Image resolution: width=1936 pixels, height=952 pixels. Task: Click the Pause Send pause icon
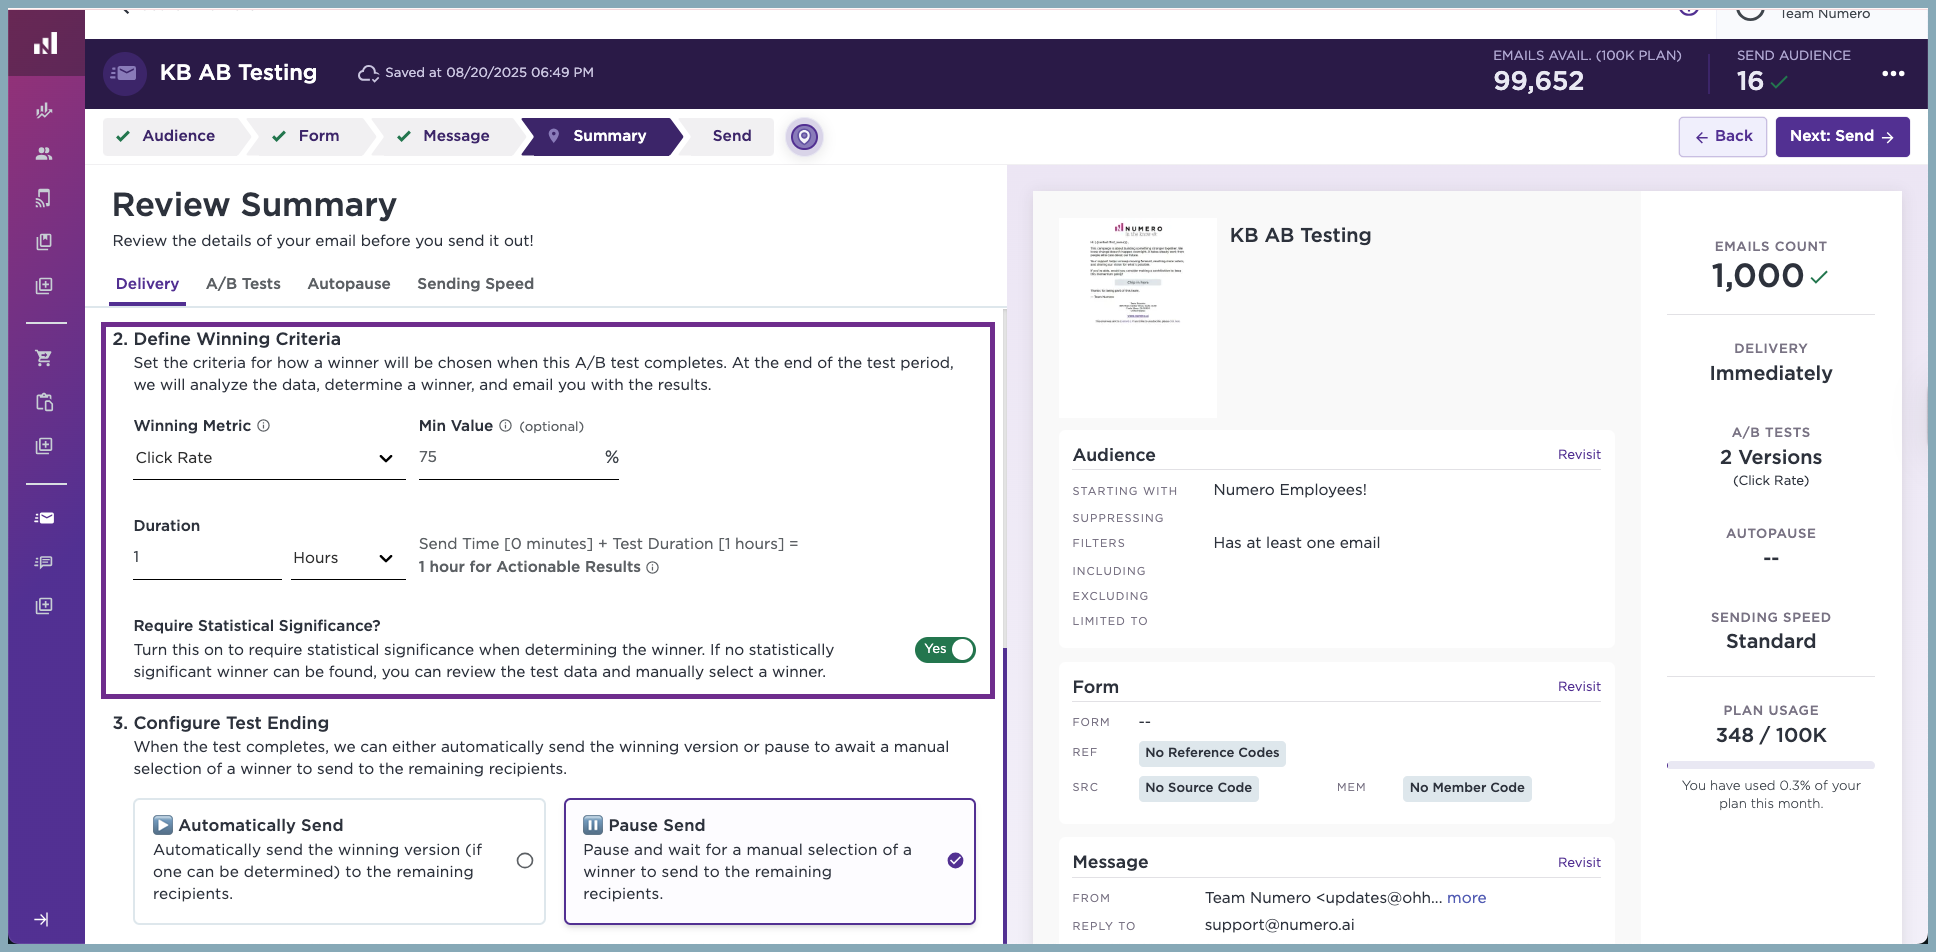click(x=593, y=825)
